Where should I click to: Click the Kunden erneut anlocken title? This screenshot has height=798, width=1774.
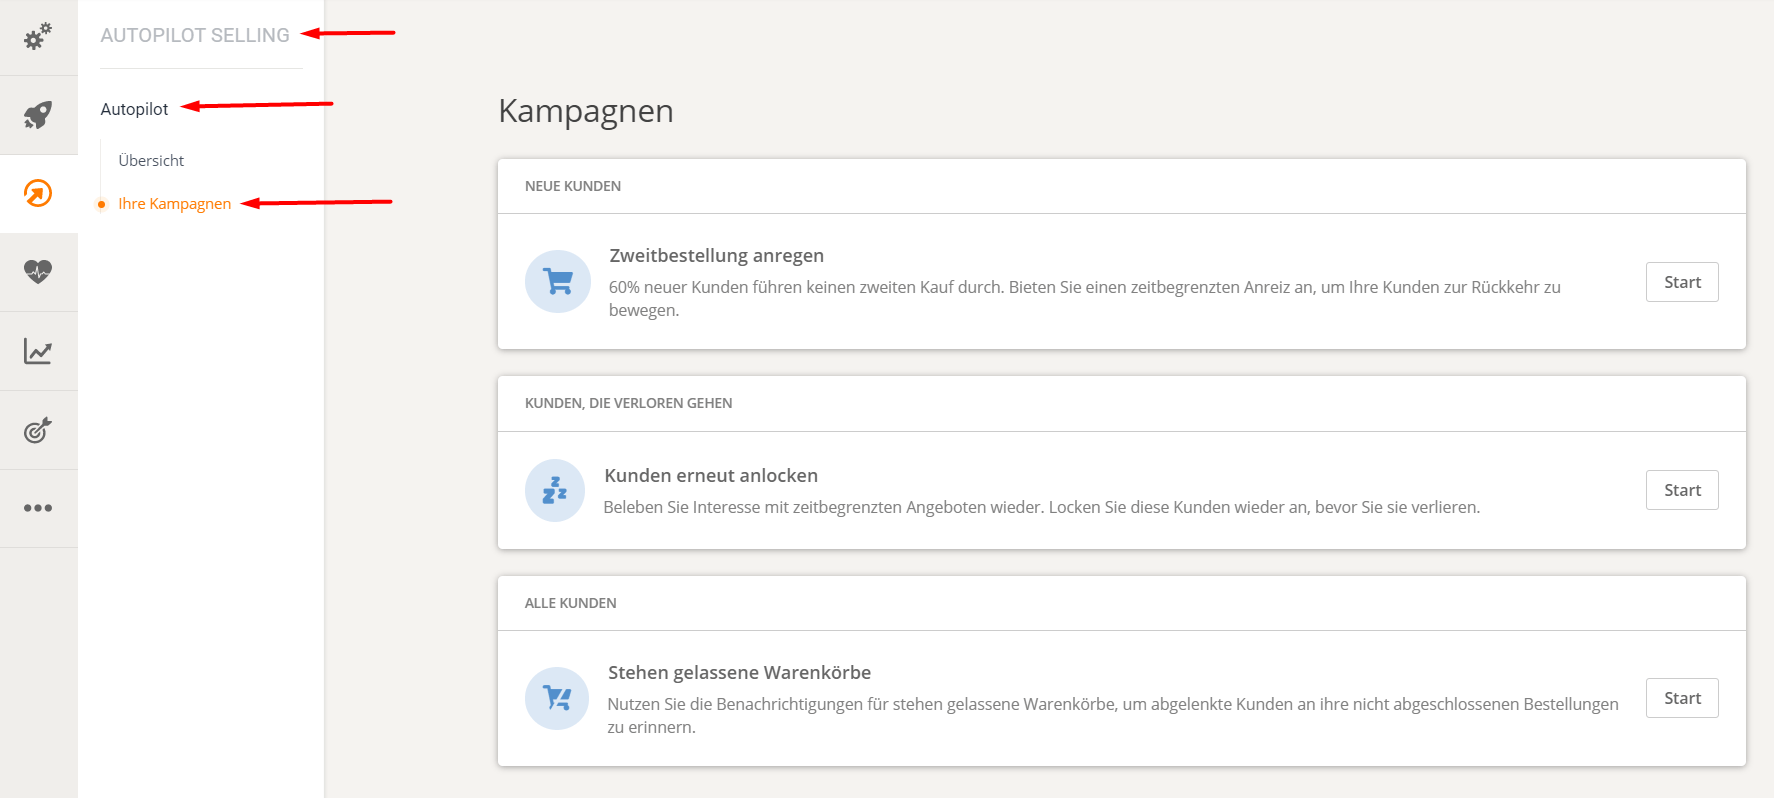point(711,476)
